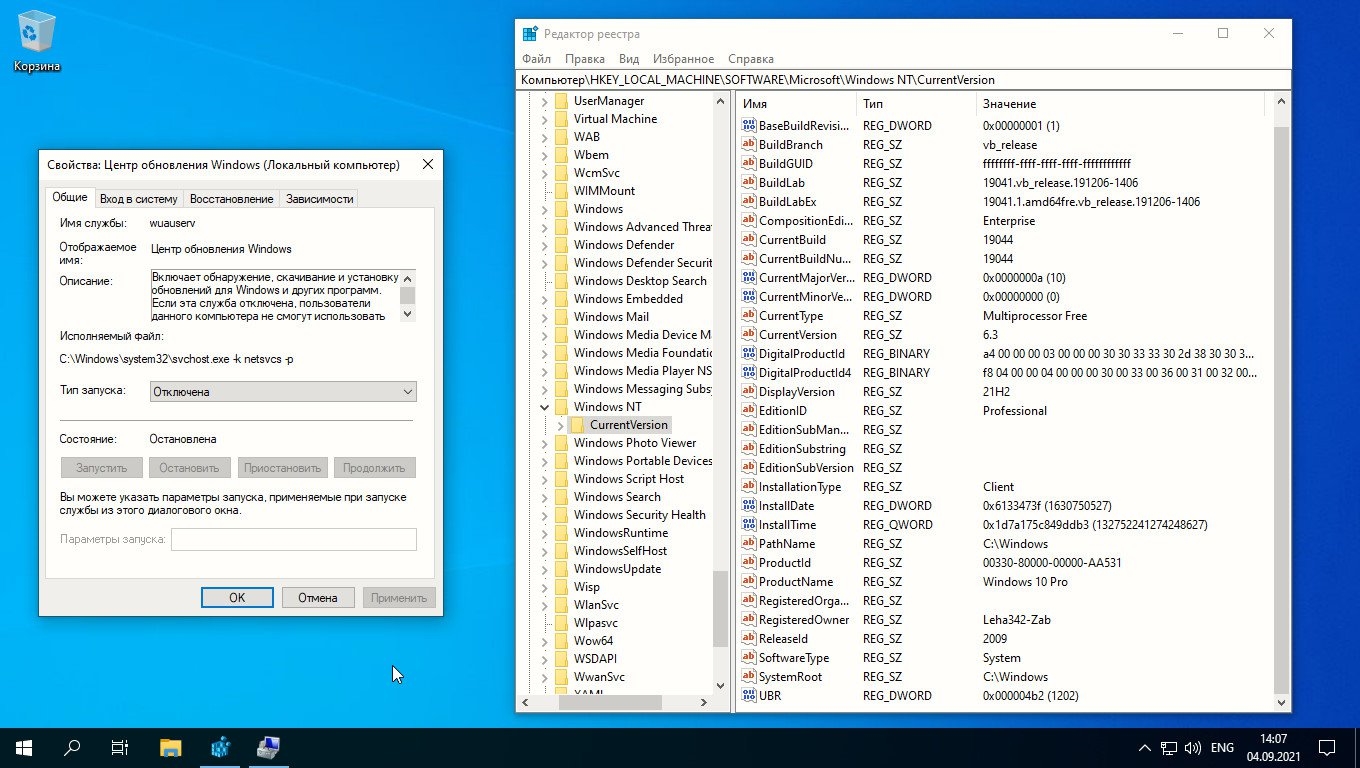Viewport: 1360px width, 768px height.
Task: Open Task View on the taskbar
Action: point(120,747)
